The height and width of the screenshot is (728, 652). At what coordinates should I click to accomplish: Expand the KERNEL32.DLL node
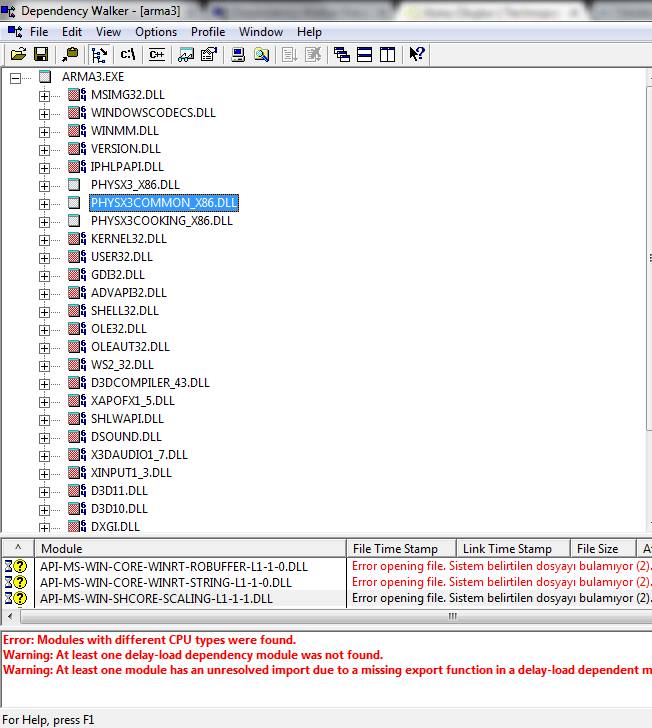tap(44, 240)
